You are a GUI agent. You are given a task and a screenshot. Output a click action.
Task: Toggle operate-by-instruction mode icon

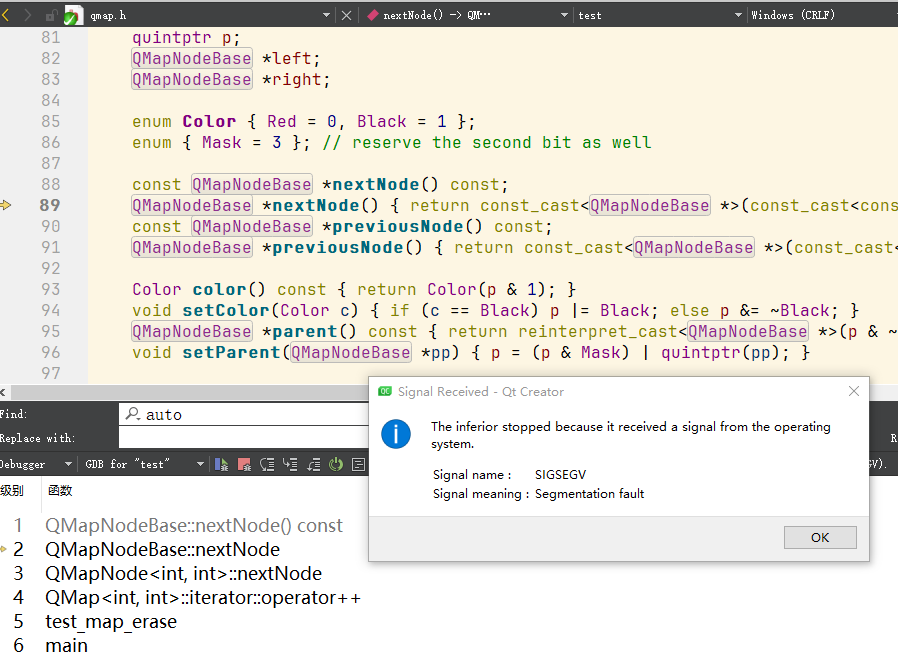point(359,464)
